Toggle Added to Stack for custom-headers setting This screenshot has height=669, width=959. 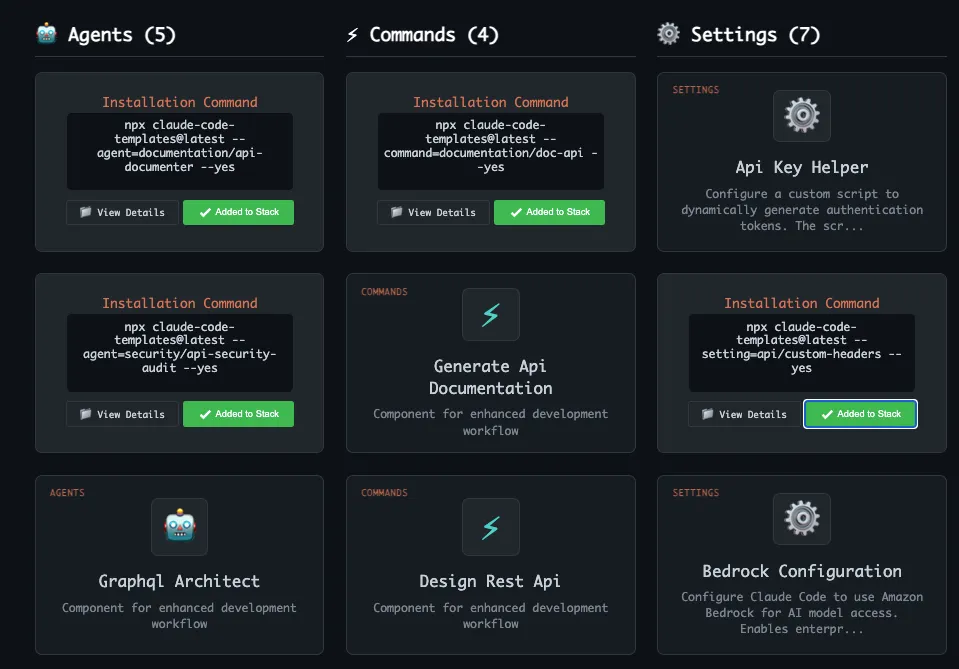coord(860,414)
